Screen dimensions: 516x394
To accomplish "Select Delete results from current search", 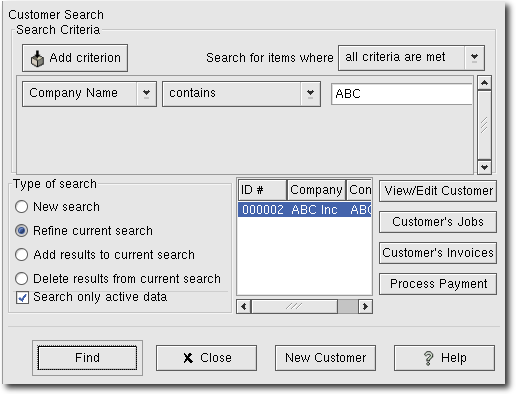I will click(21, 279).
